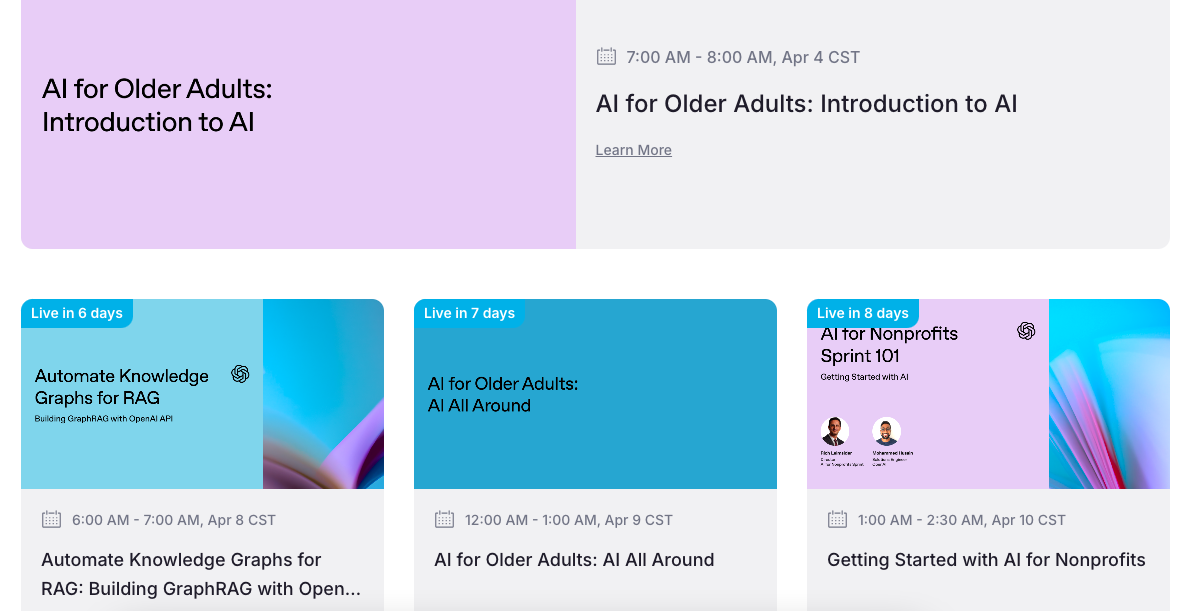Open the Learn More link
1192x611 pixels.
tap(633, 150)
